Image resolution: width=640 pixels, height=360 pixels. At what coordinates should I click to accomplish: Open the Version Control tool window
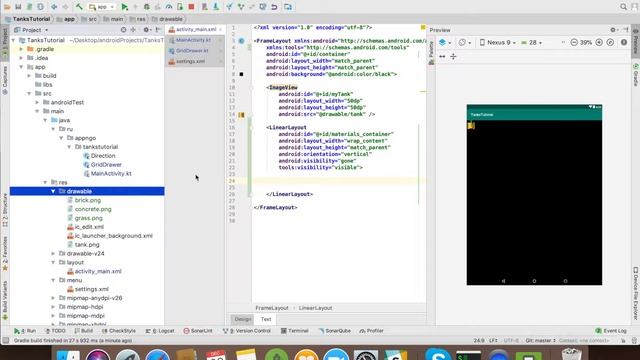pos(247,331)
